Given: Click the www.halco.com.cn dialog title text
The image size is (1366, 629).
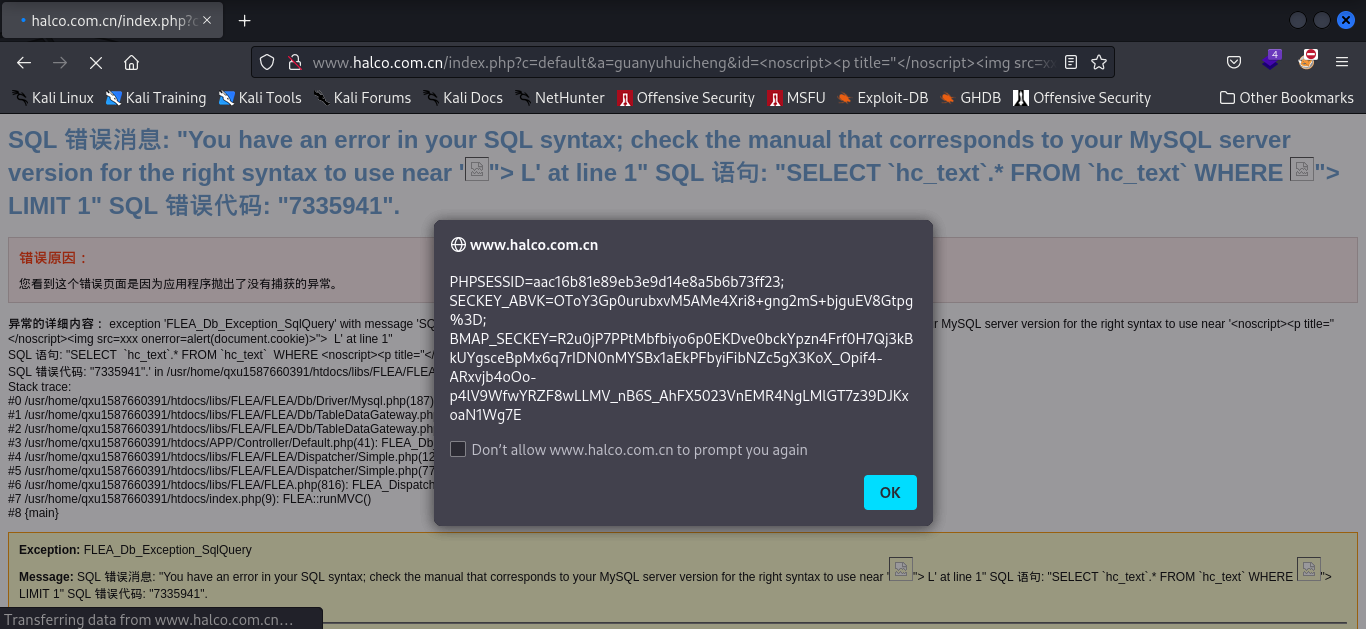Looking at the screenshot, I should coord(534,245).
